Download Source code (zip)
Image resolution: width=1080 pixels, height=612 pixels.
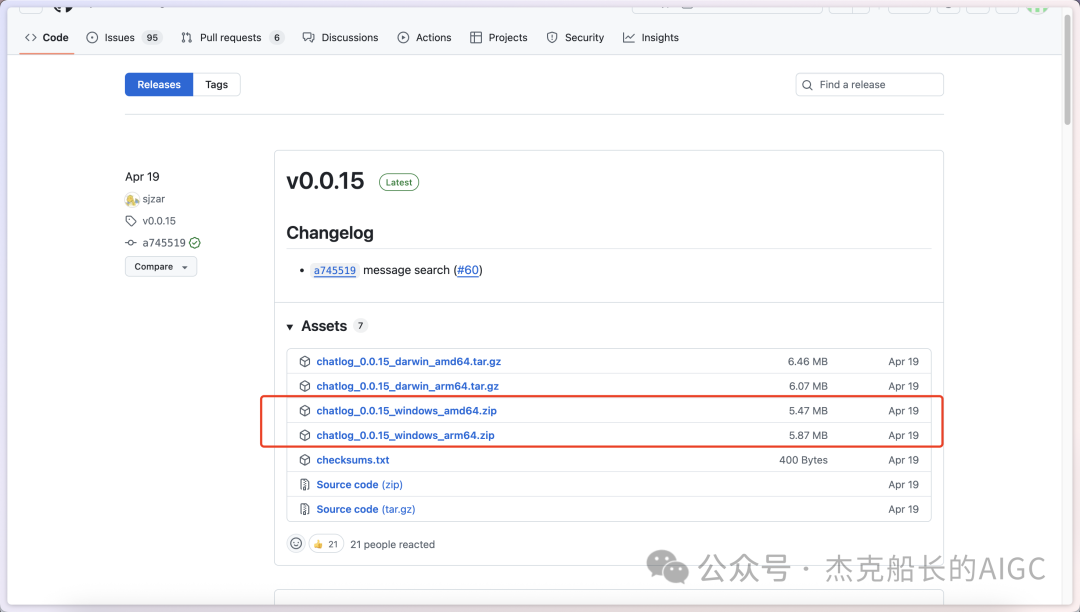point(360,485)
